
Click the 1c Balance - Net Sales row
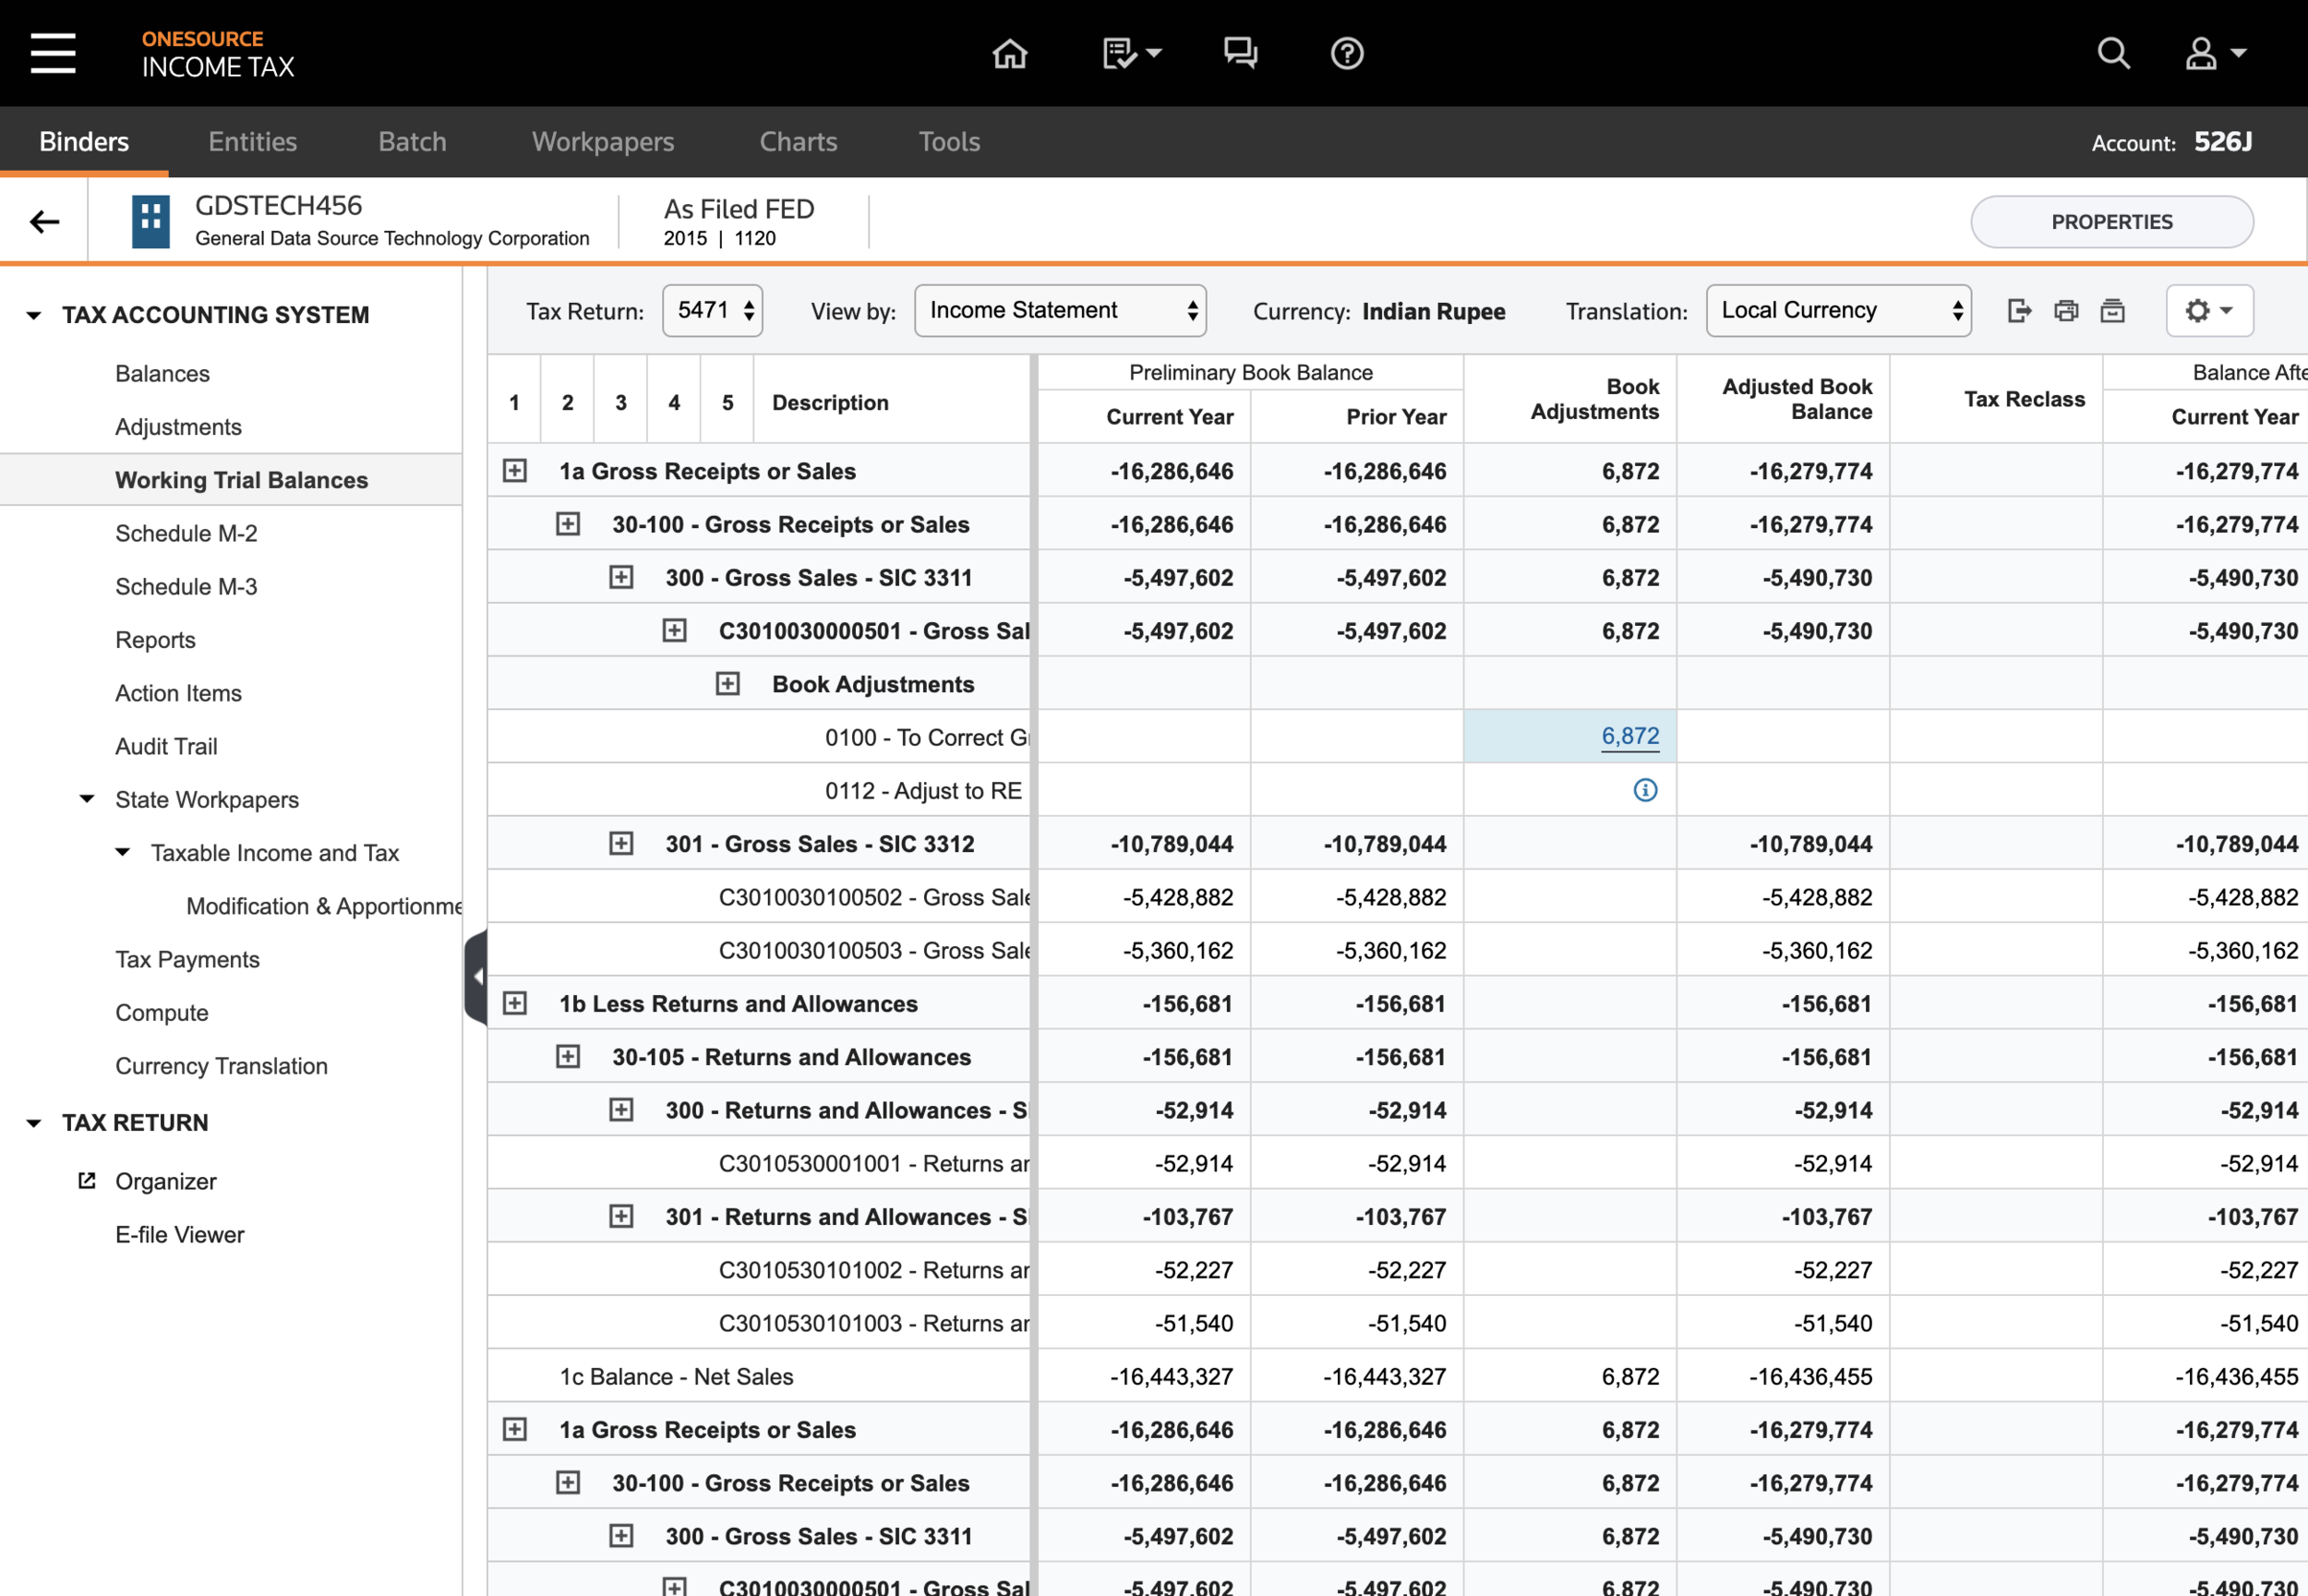1397,1377
